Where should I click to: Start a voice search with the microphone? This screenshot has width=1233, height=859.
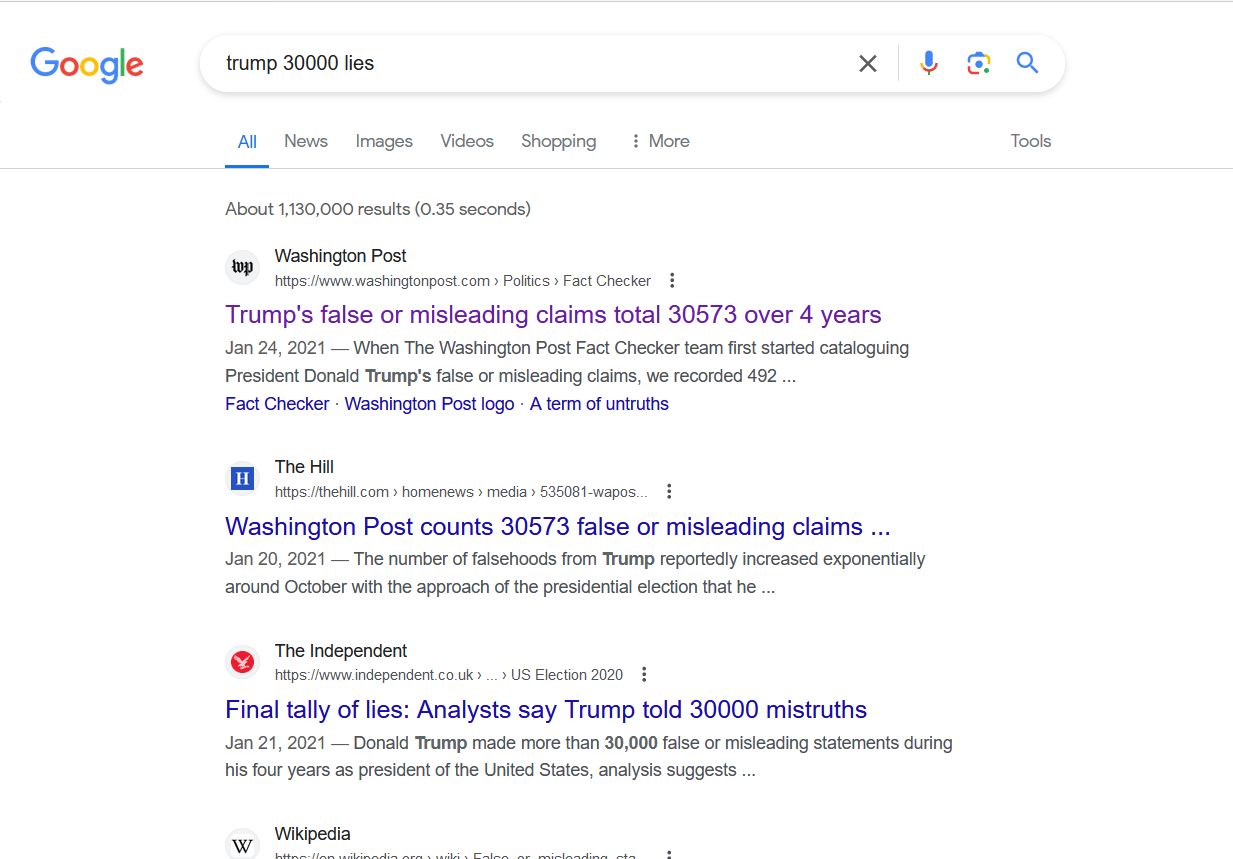click(x=929, y=64)
